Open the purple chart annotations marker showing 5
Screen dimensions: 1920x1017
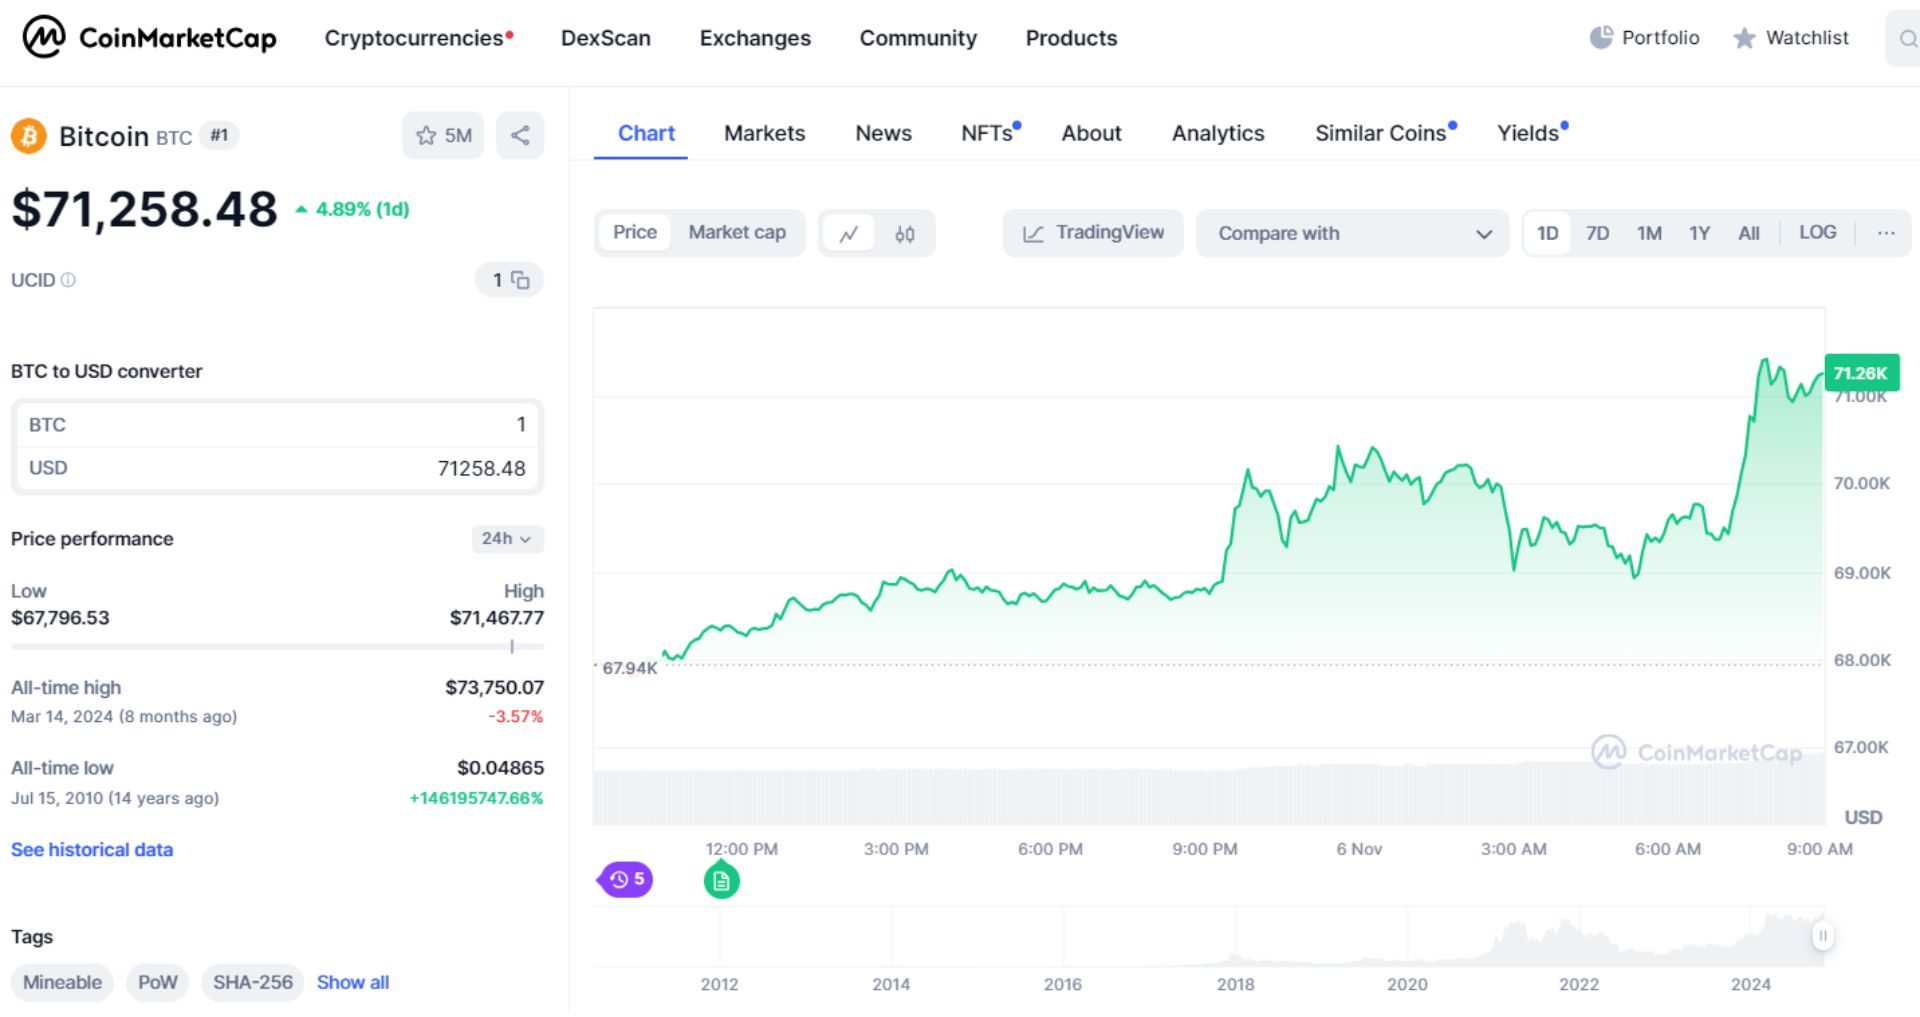click(x=625, y=879)
